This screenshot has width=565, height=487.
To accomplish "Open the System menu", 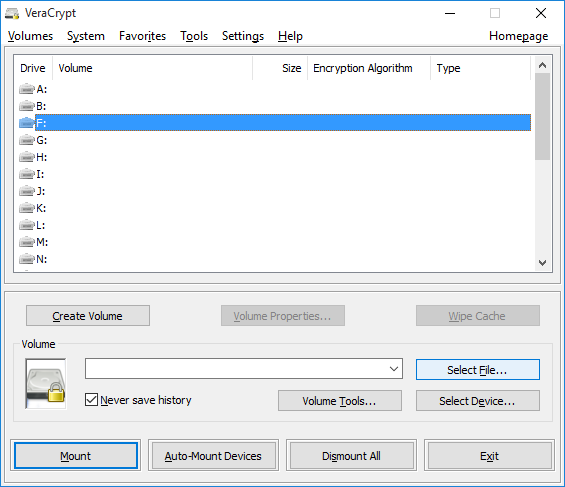I will [86, 36].
